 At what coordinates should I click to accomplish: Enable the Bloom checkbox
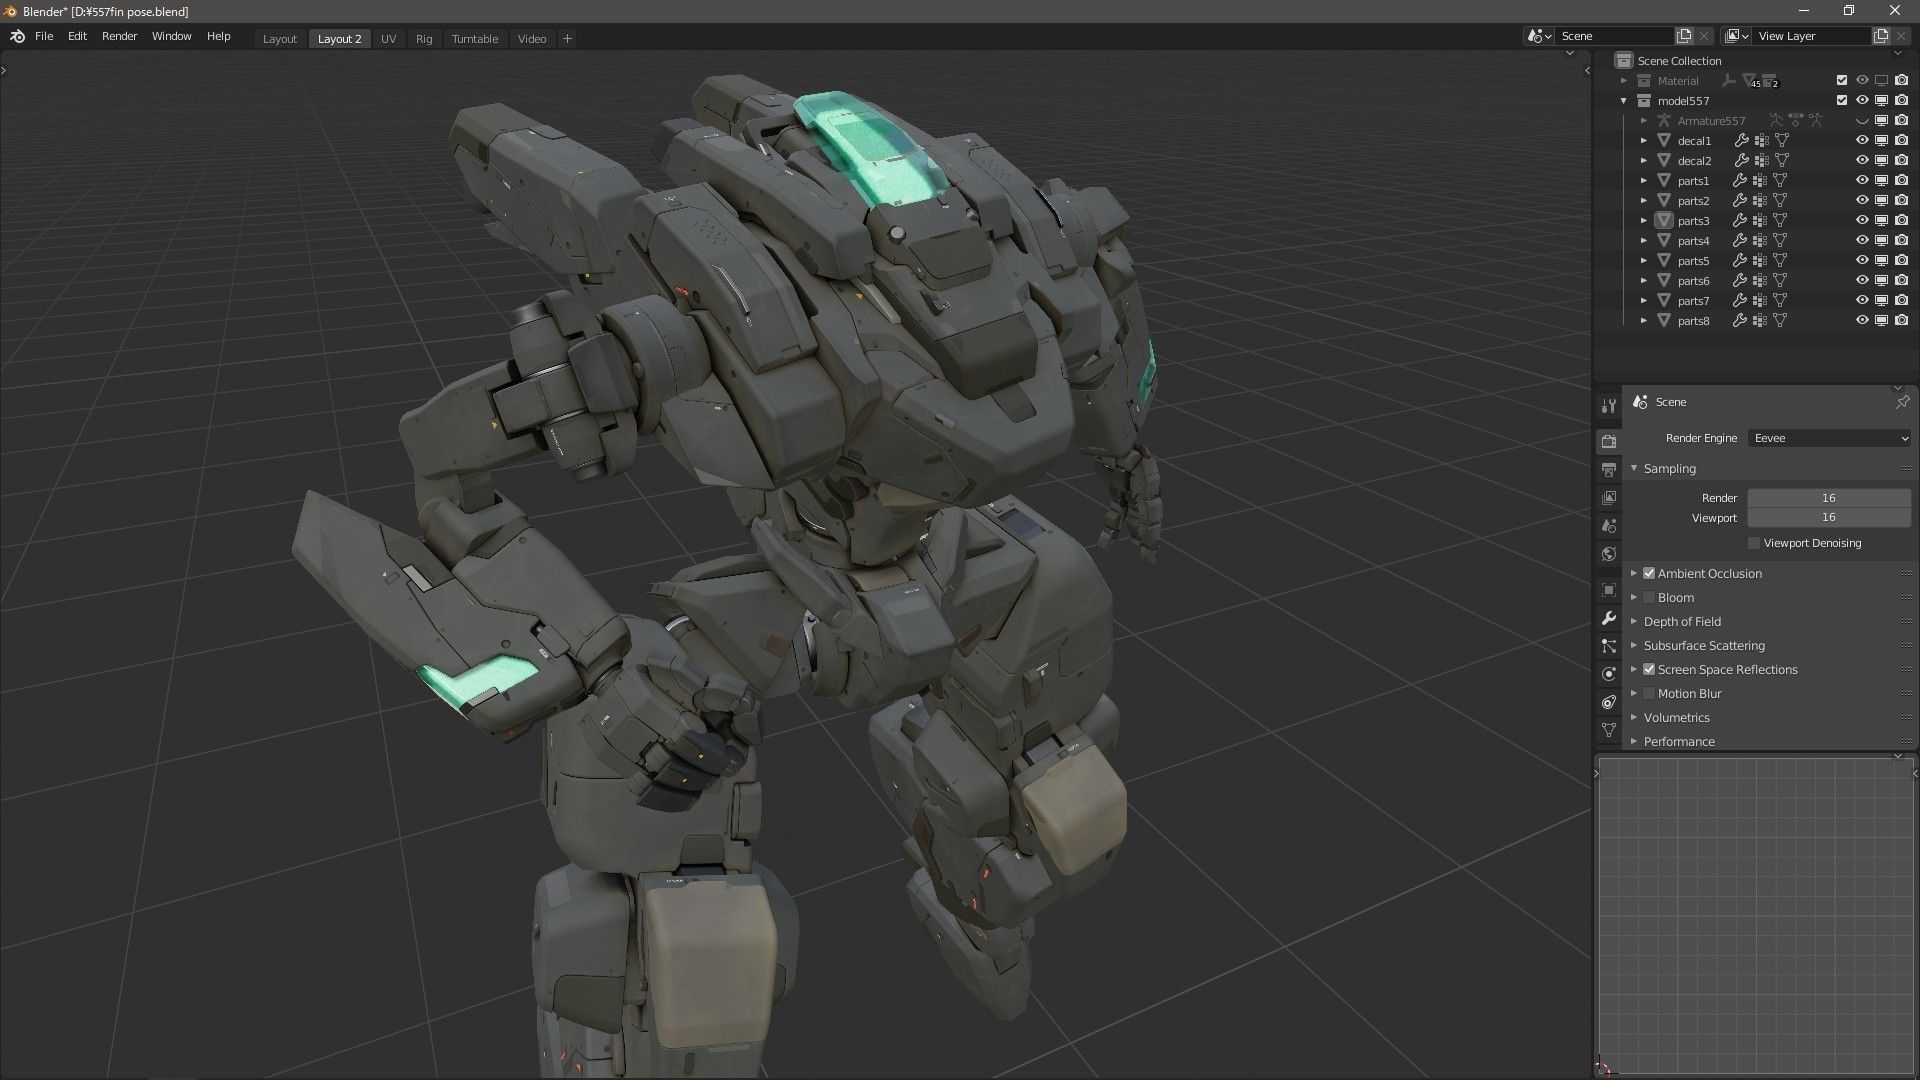click(1649, 598)
